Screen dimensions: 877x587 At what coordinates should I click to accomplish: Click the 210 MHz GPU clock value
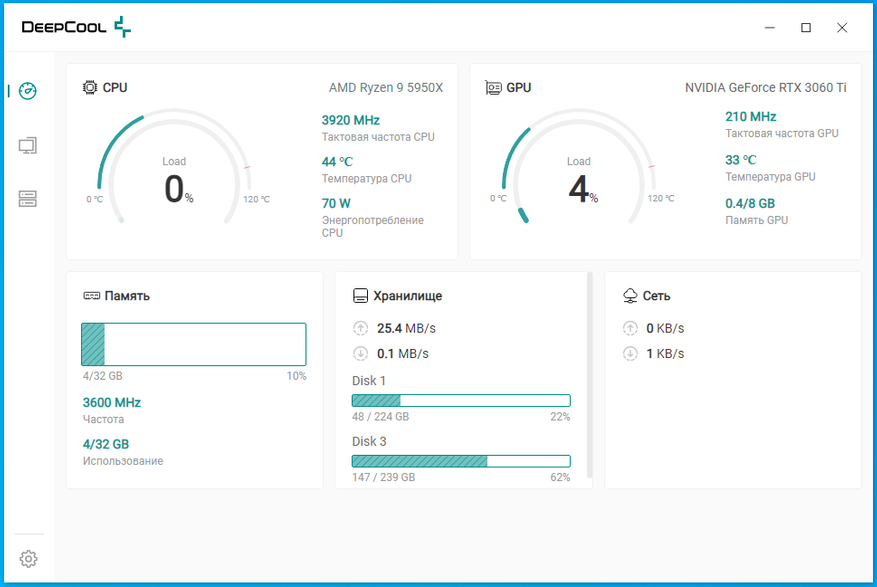pyautogui.click(x=751, y=117)
